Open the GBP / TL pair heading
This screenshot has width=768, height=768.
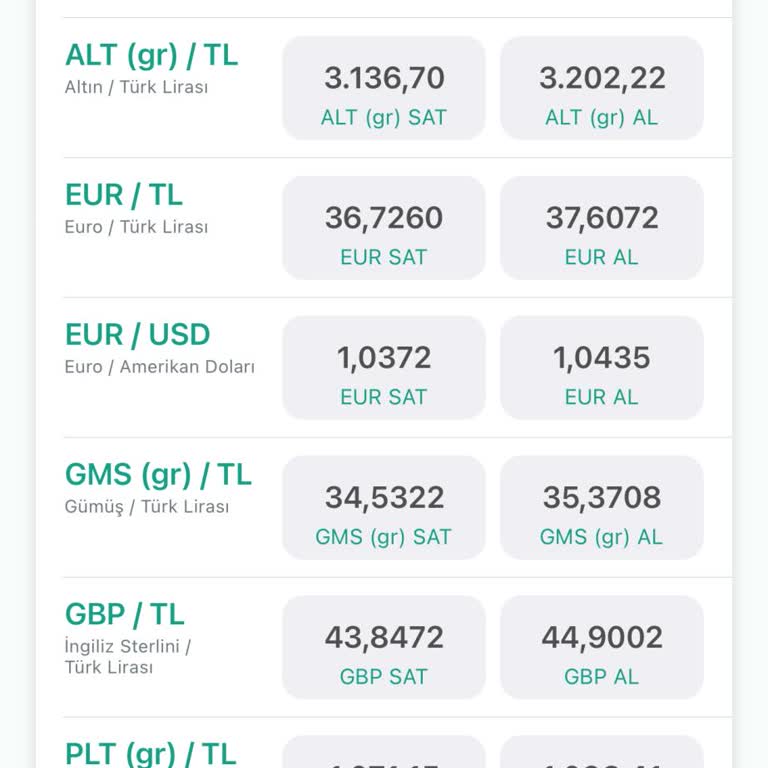pyautogui.click(x=125, y=615)
